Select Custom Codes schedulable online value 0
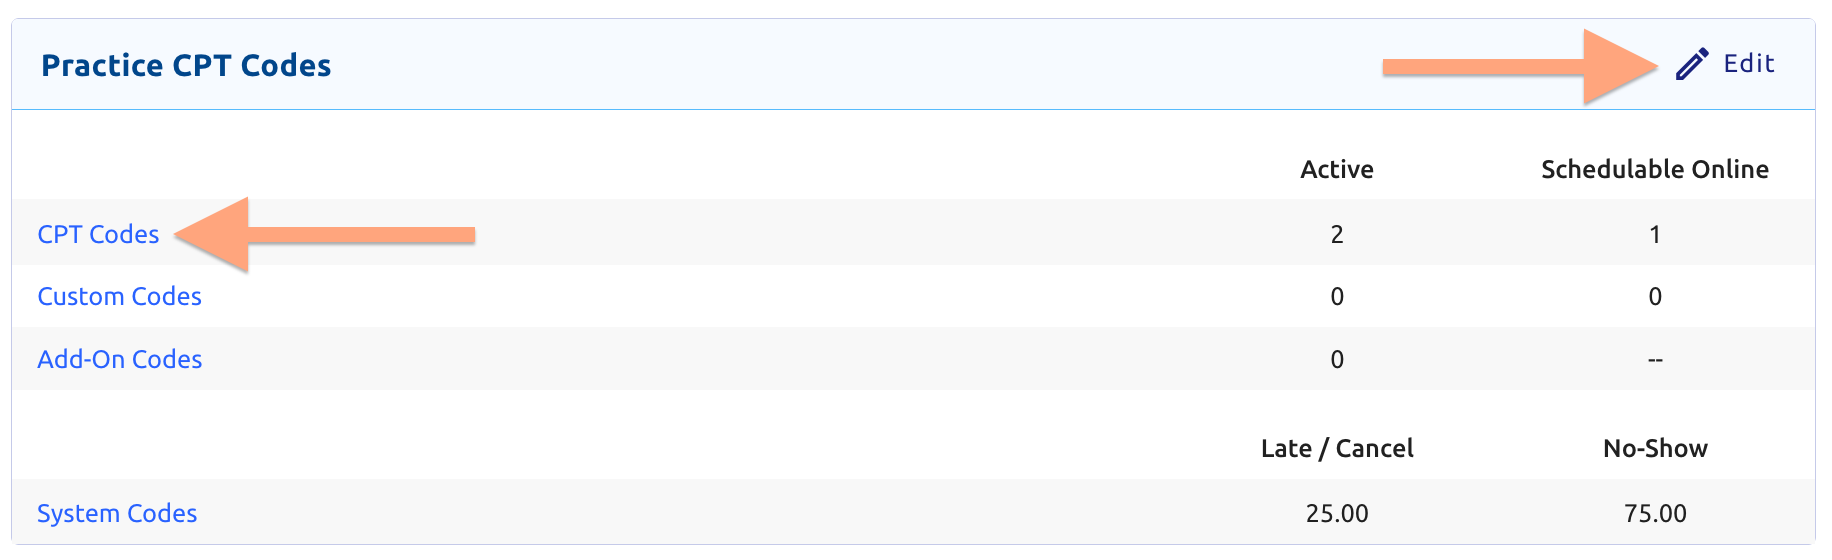The height and width of the screenshot is (560, 1832). tap(1655, 296)
